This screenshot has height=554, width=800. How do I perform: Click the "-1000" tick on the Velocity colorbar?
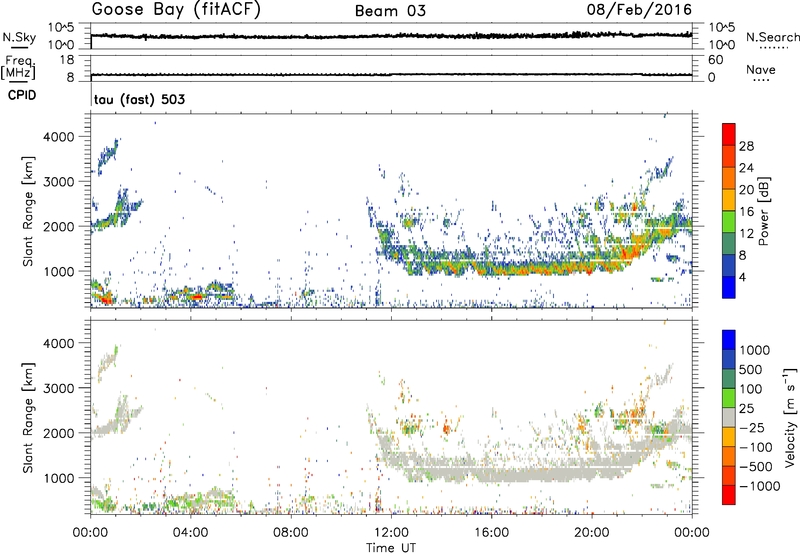click(759, 486)
